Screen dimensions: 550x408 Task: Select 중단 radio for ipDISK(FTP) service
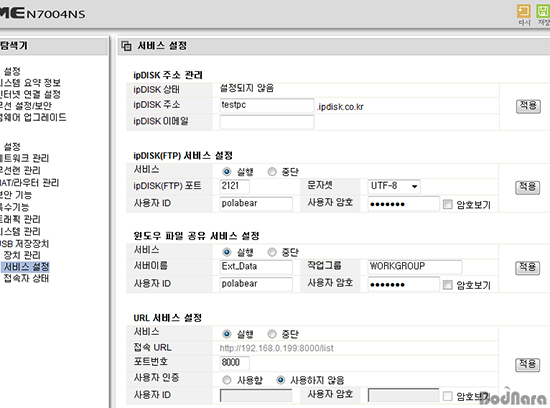[x=272, y=172]
